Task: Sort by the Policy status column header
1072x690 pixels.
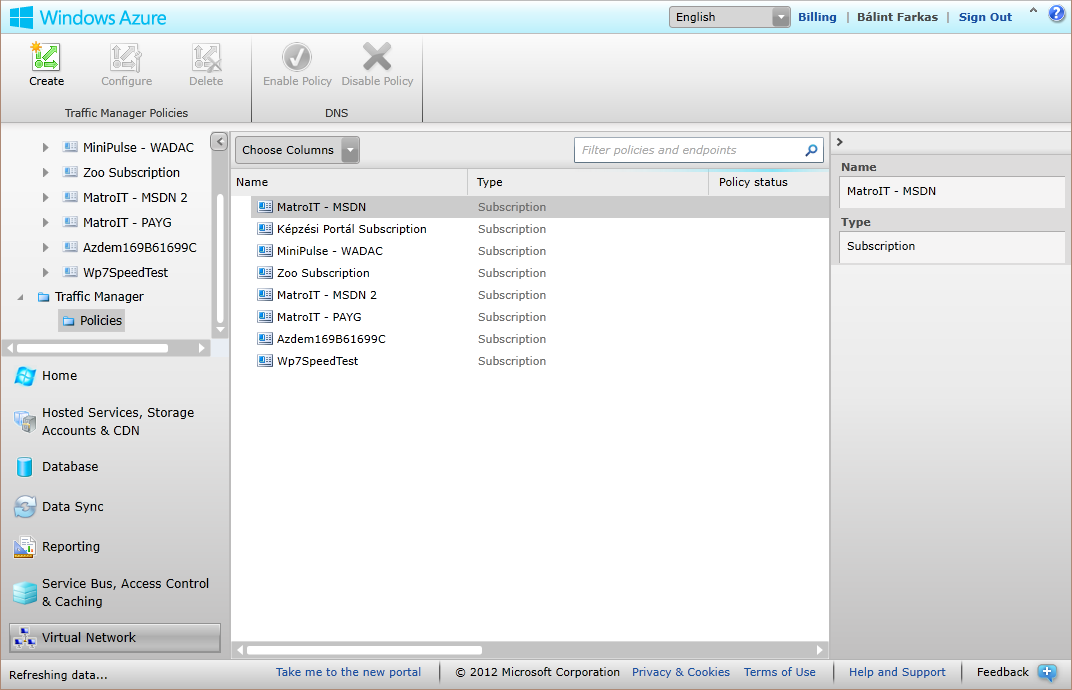Action: tap(768, 182)
